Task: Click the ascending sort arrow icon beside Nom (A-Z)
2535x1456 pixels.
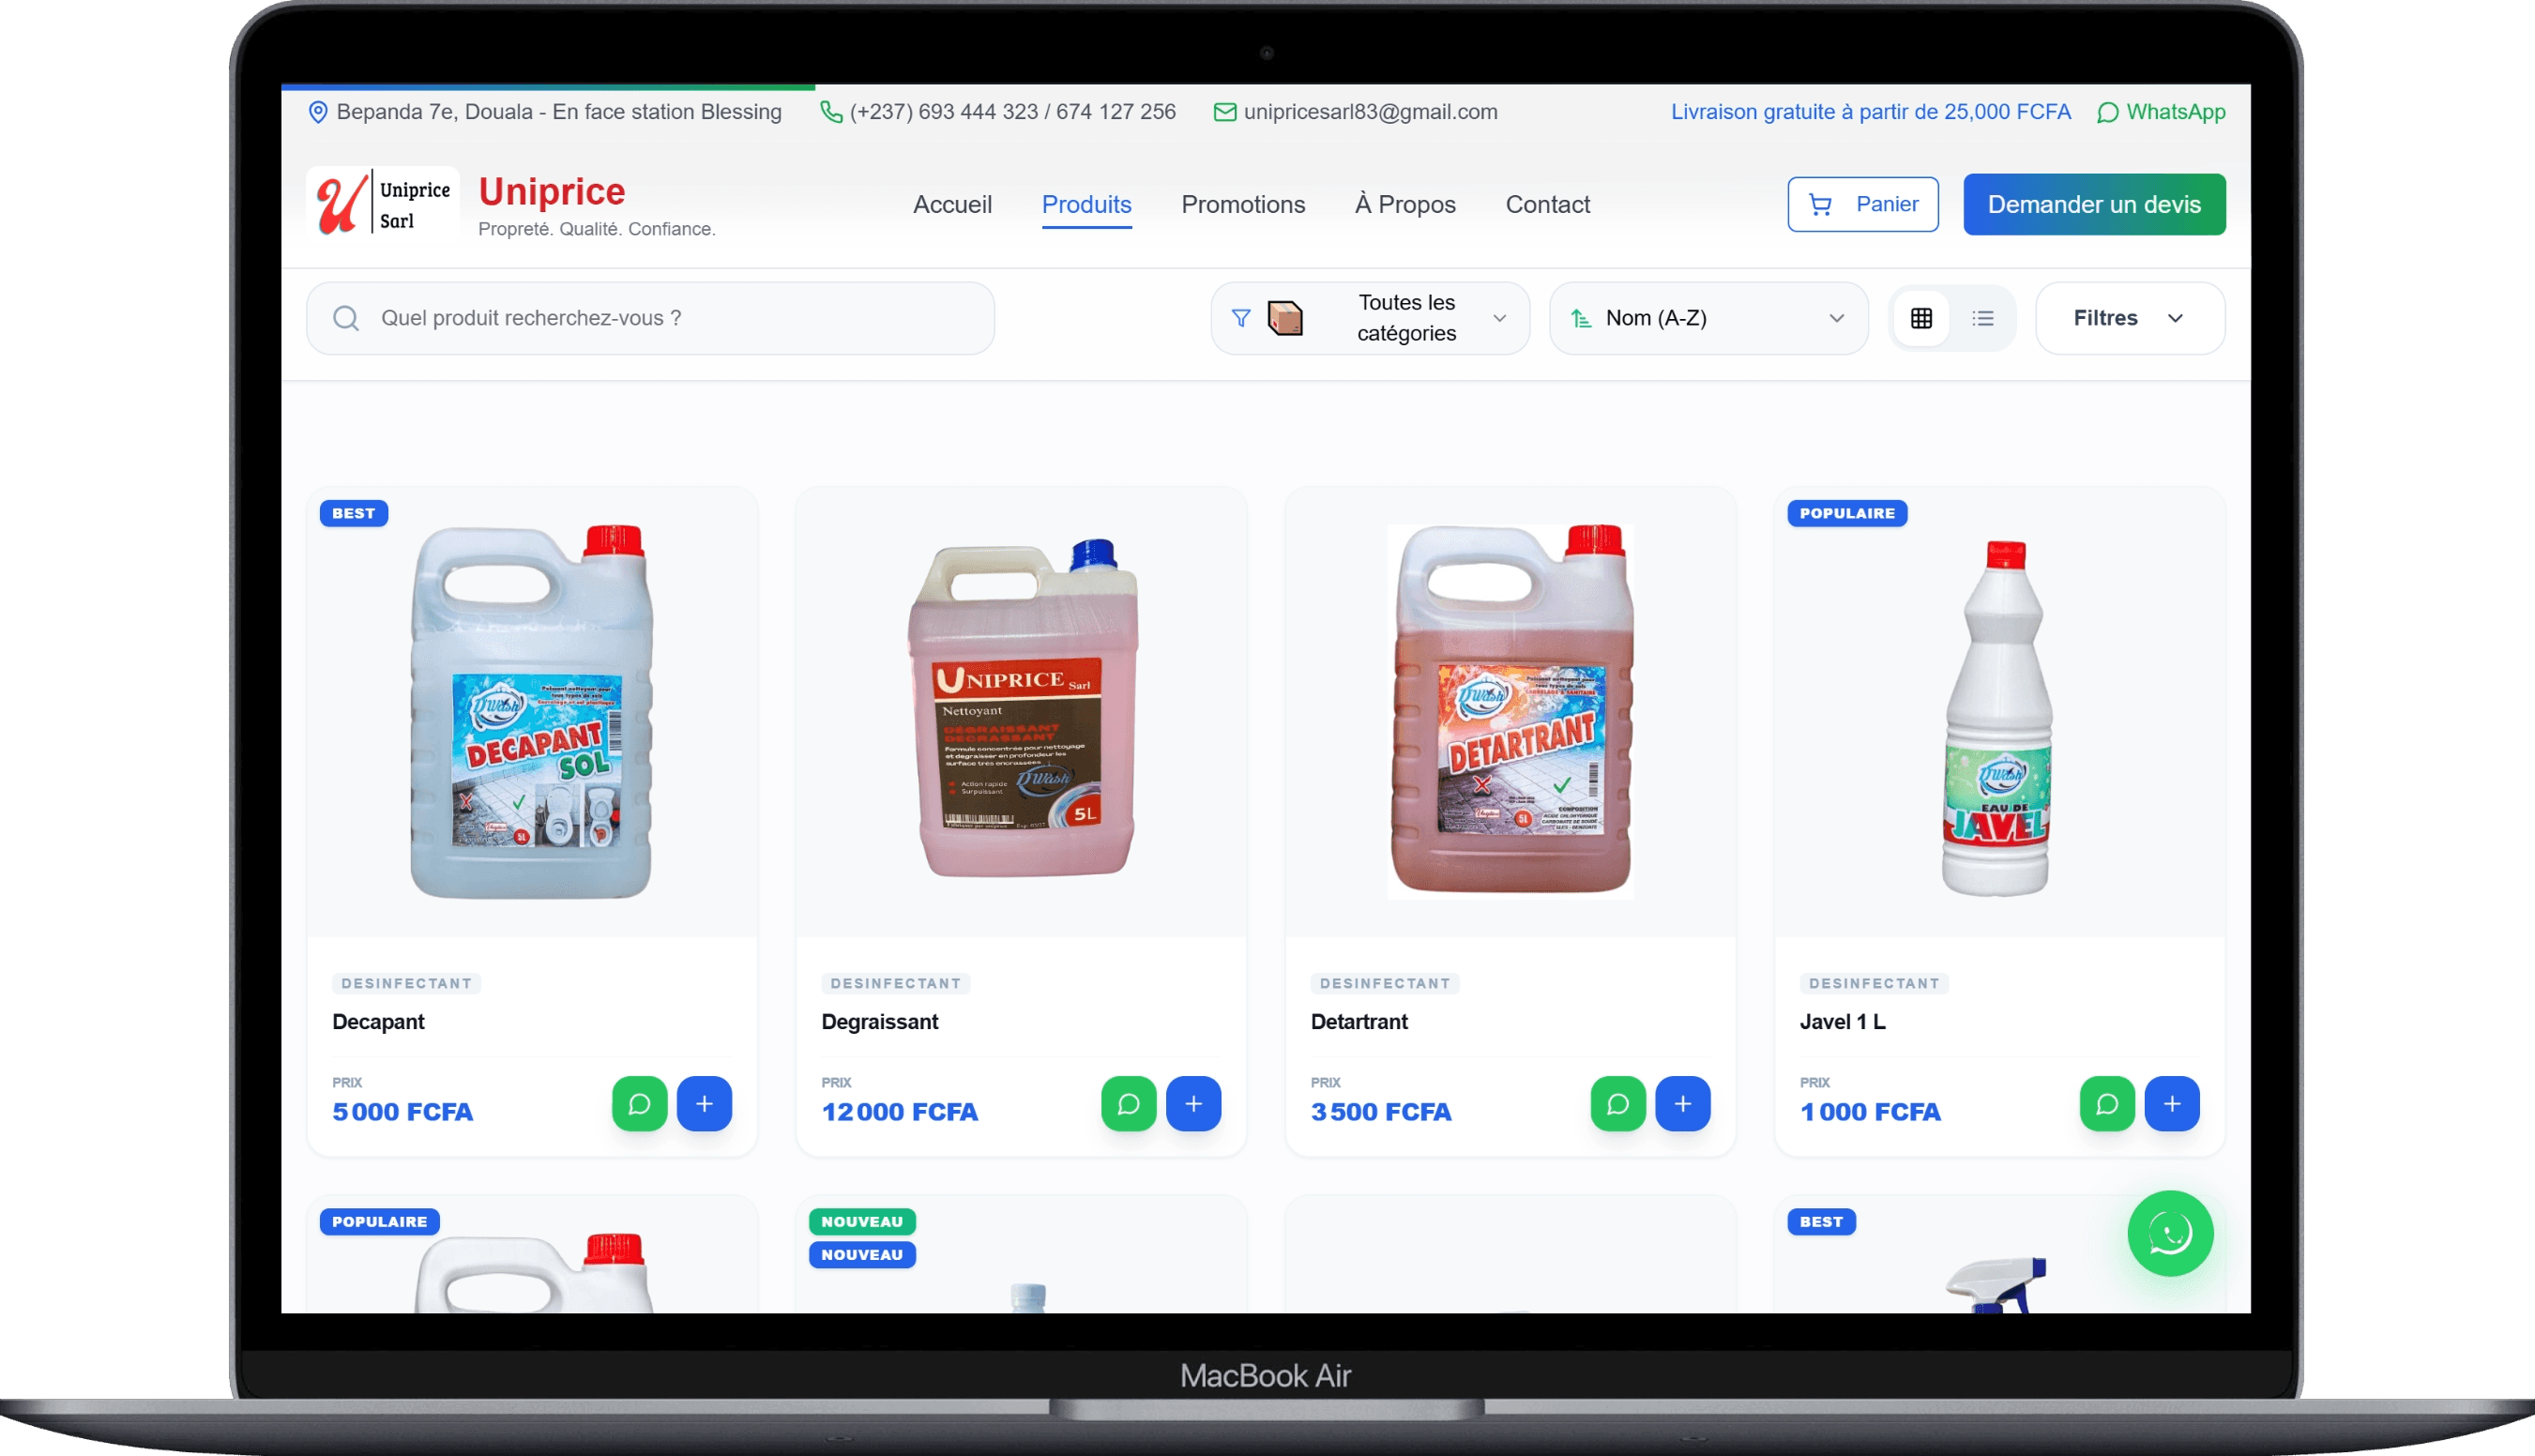Action: 1580,318
